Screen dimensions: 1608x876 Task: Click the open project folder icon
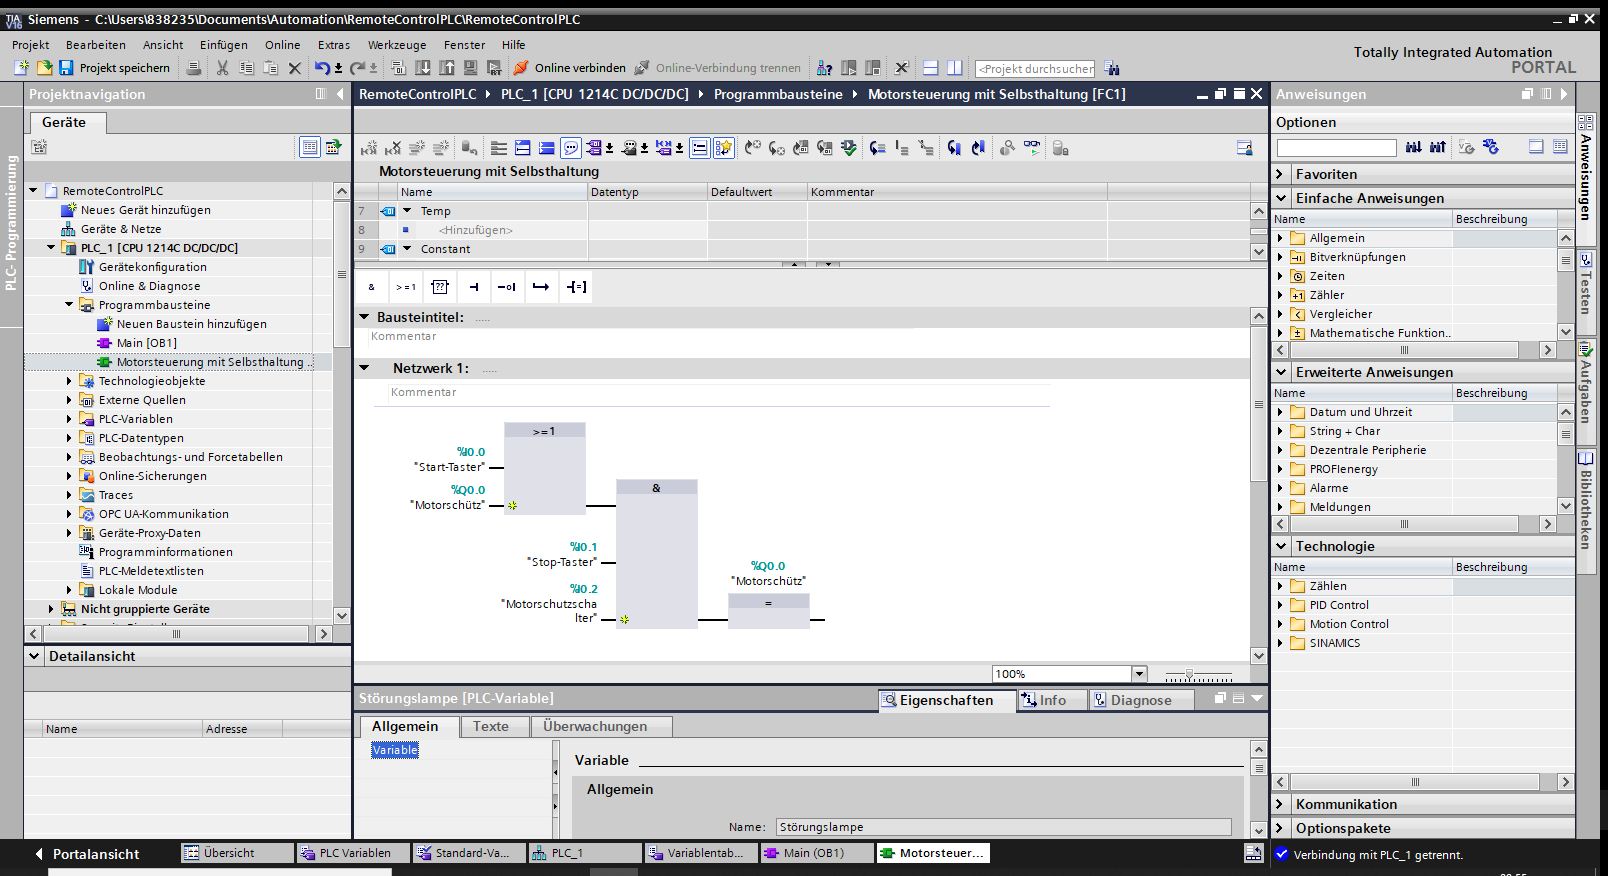[44, 68]
